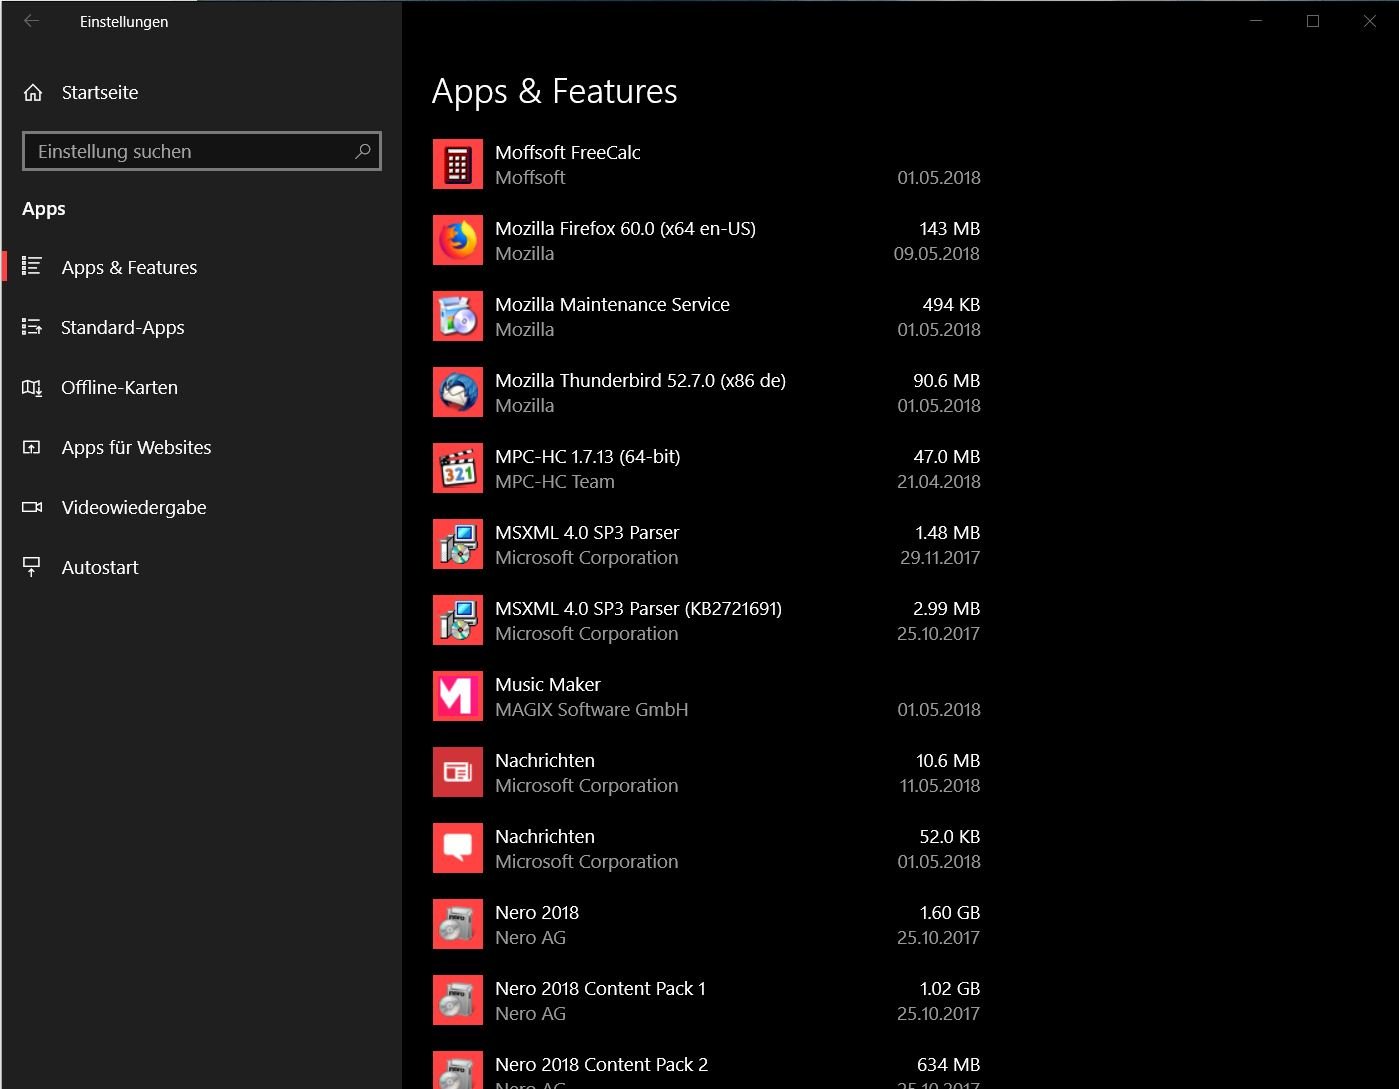Click the Nachrichten news app icon

coord(458,772)
